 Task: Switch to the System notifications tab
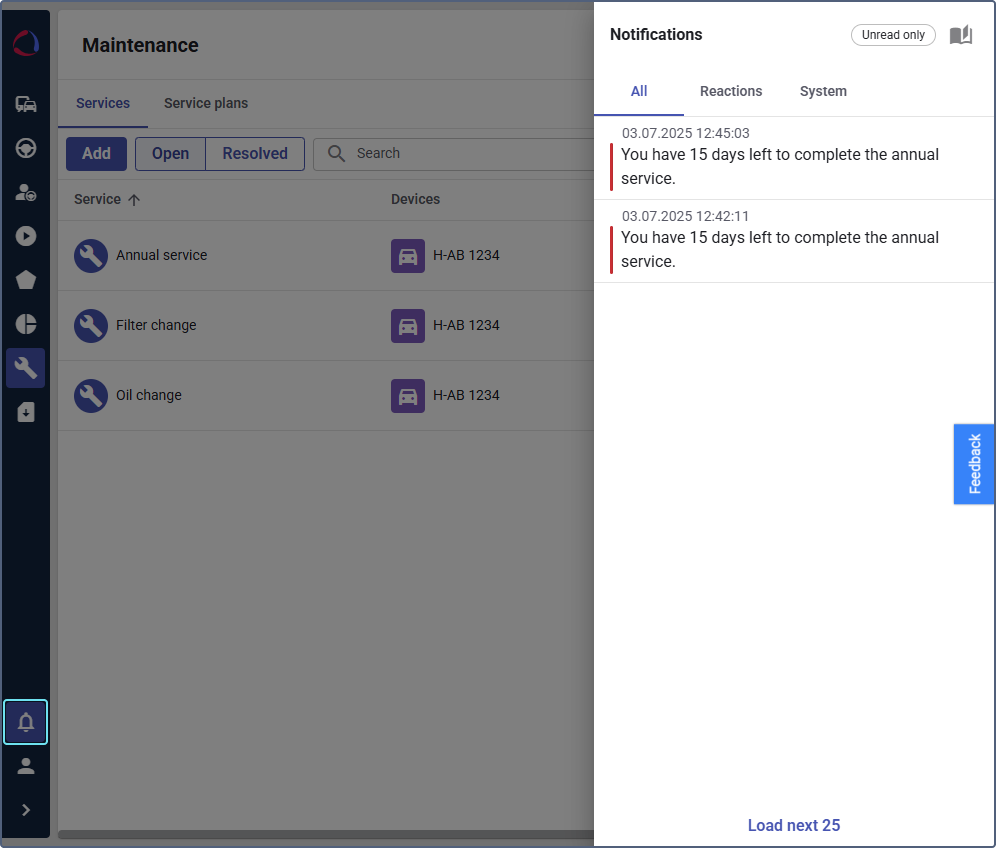click(x=823, y=91)
